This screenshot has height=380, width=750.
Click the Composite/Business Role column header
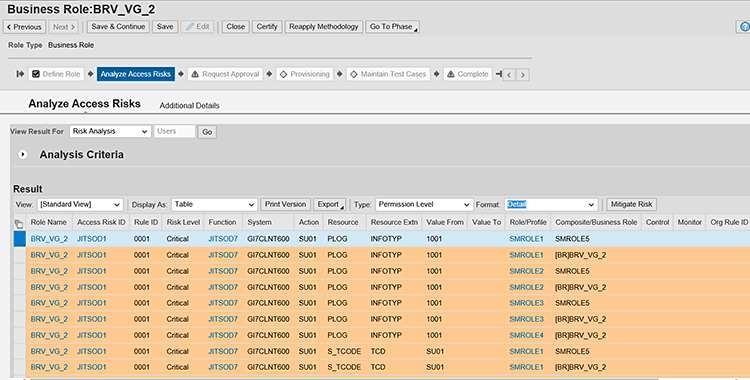tap(596, 223)
